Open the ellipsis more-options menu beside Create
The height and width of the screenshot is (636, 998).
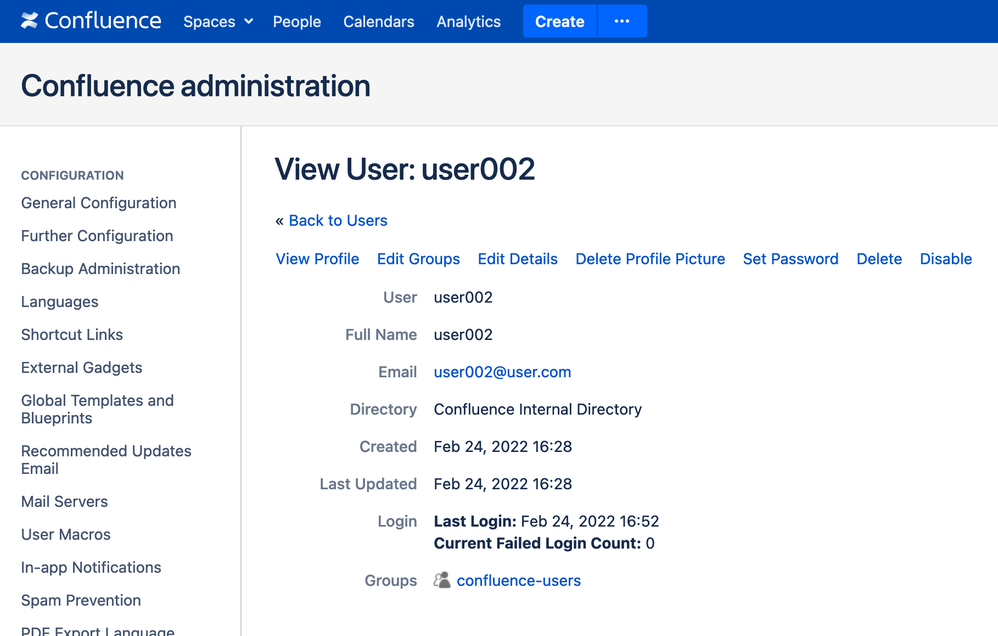(622, 21)
